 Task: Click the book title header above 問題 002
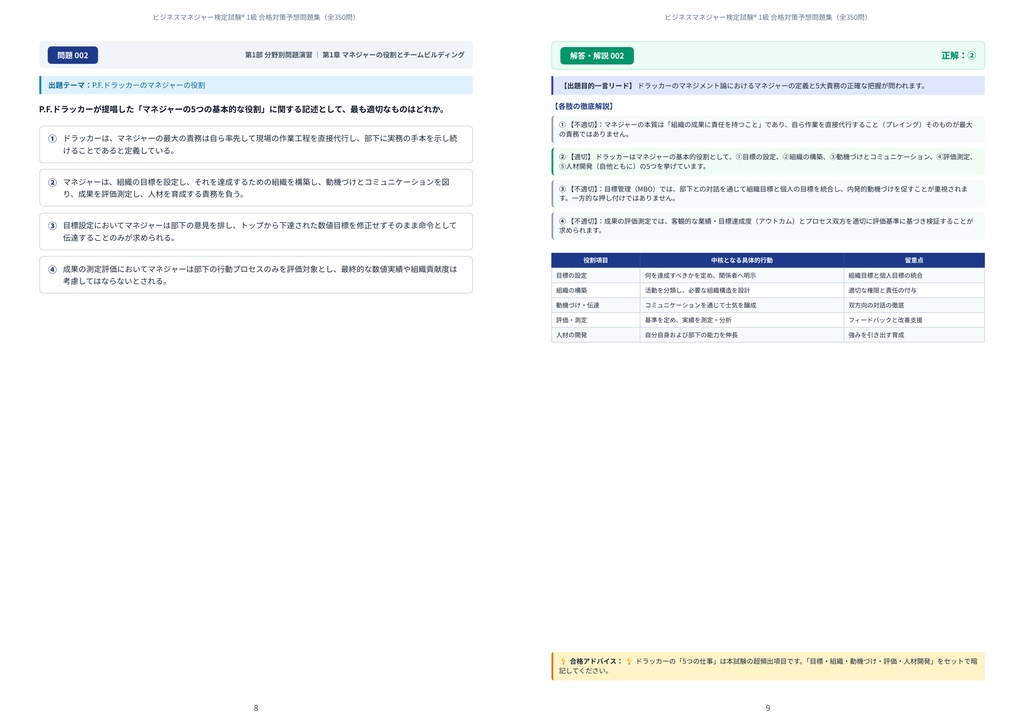(254, 17)
